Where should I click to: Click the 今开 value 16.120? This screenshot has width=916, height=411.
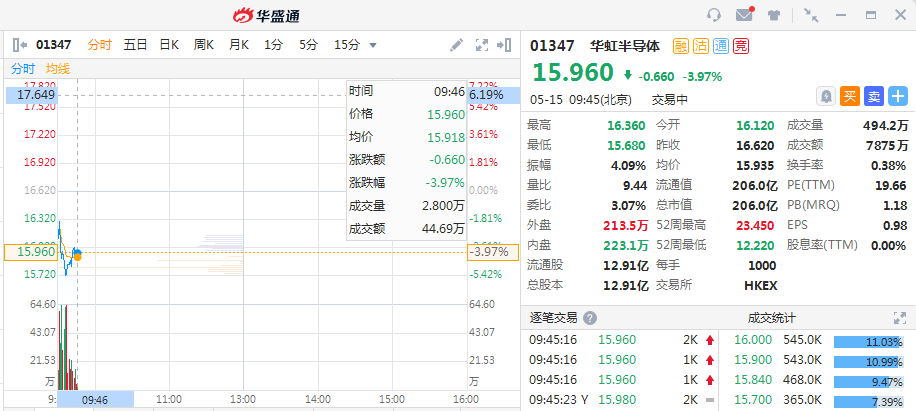click(755, 126)
